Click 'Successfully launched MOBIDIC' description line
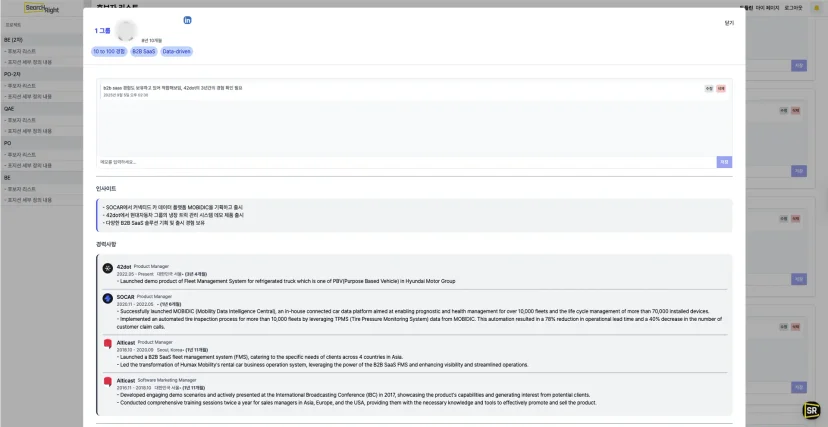Viewport: 828px width, 427px height. 413,311
